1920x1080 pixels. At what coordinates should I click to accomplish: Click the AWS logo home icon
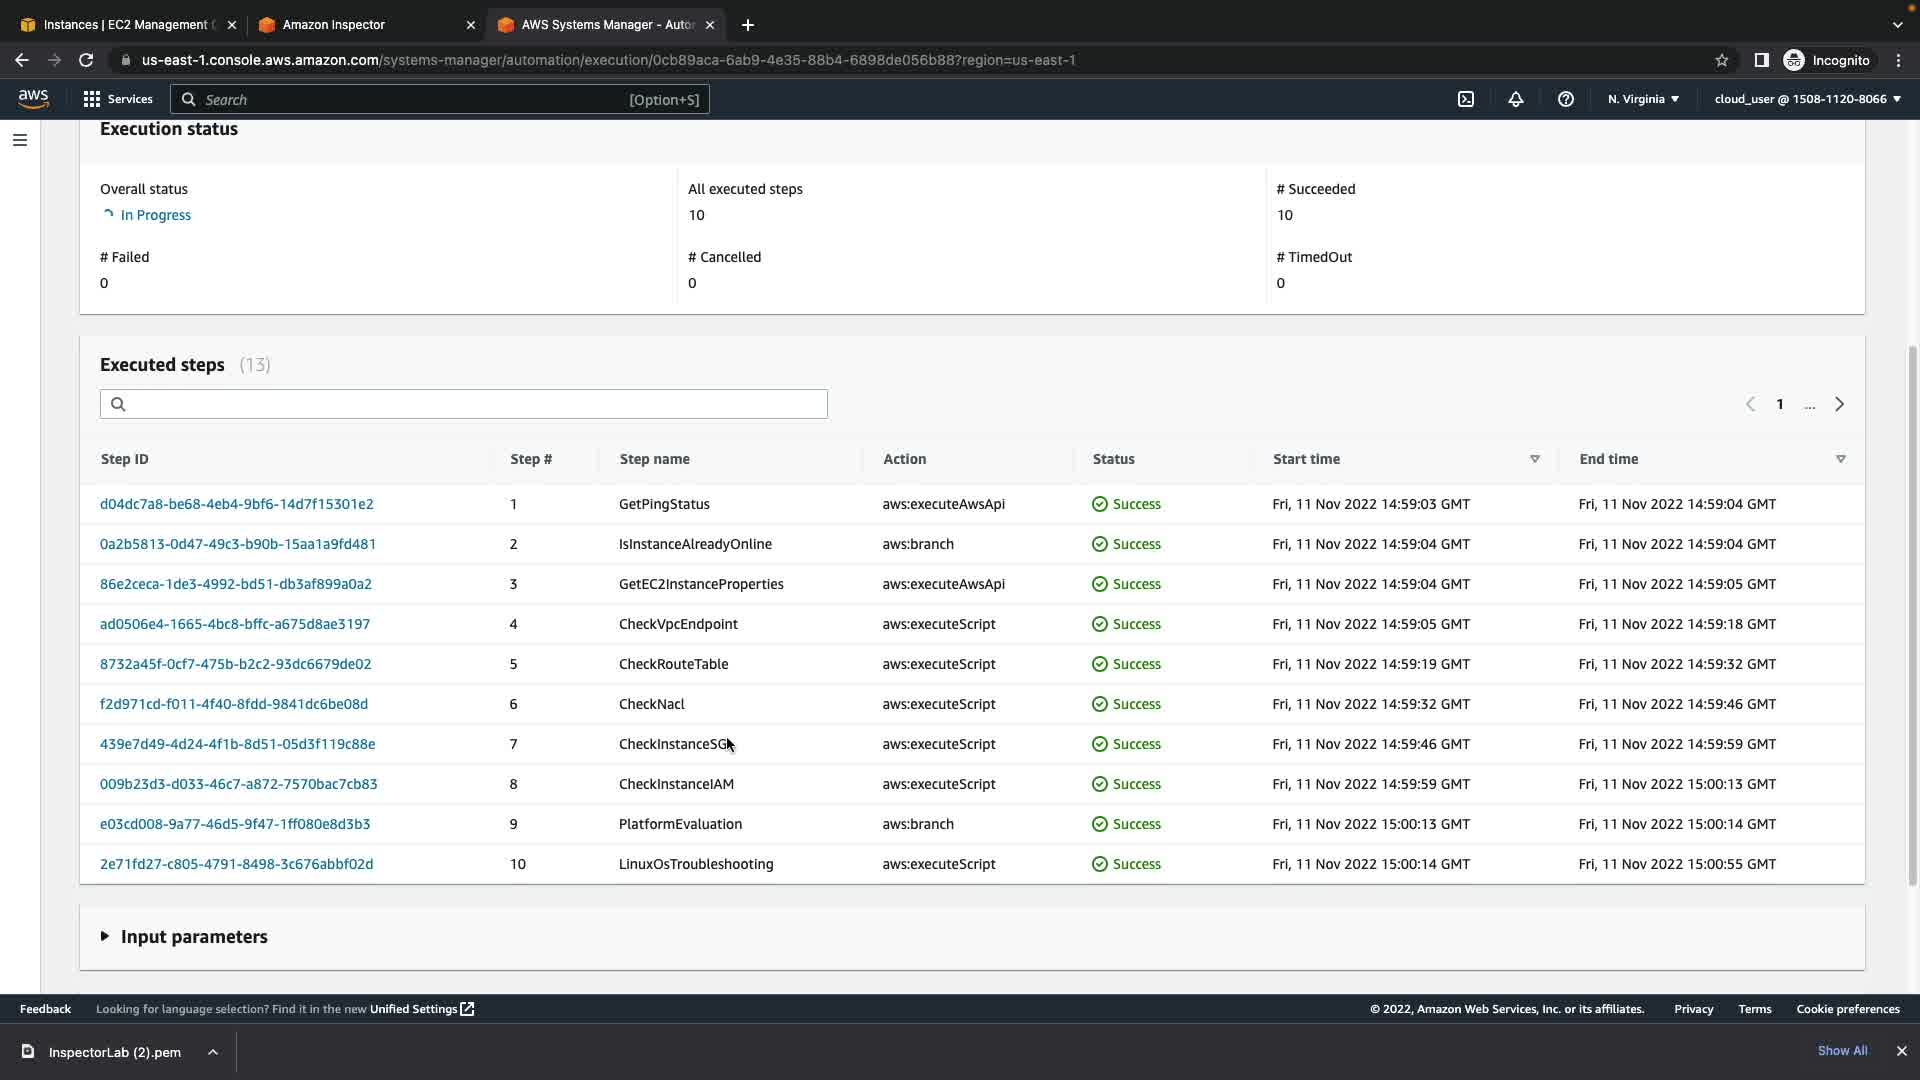pos(33,98)
